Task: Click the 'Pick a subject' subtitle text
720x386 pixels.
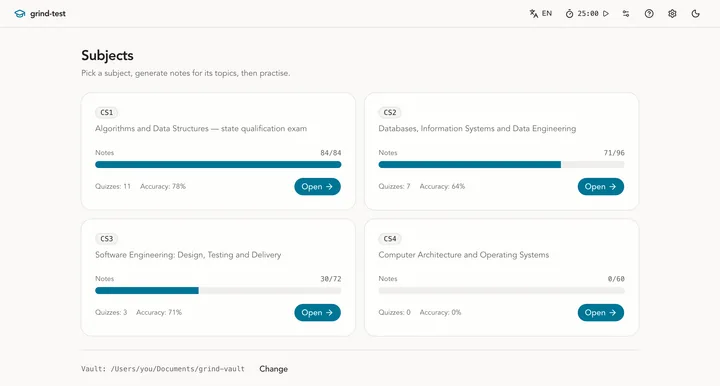Action: coord(186,73)
